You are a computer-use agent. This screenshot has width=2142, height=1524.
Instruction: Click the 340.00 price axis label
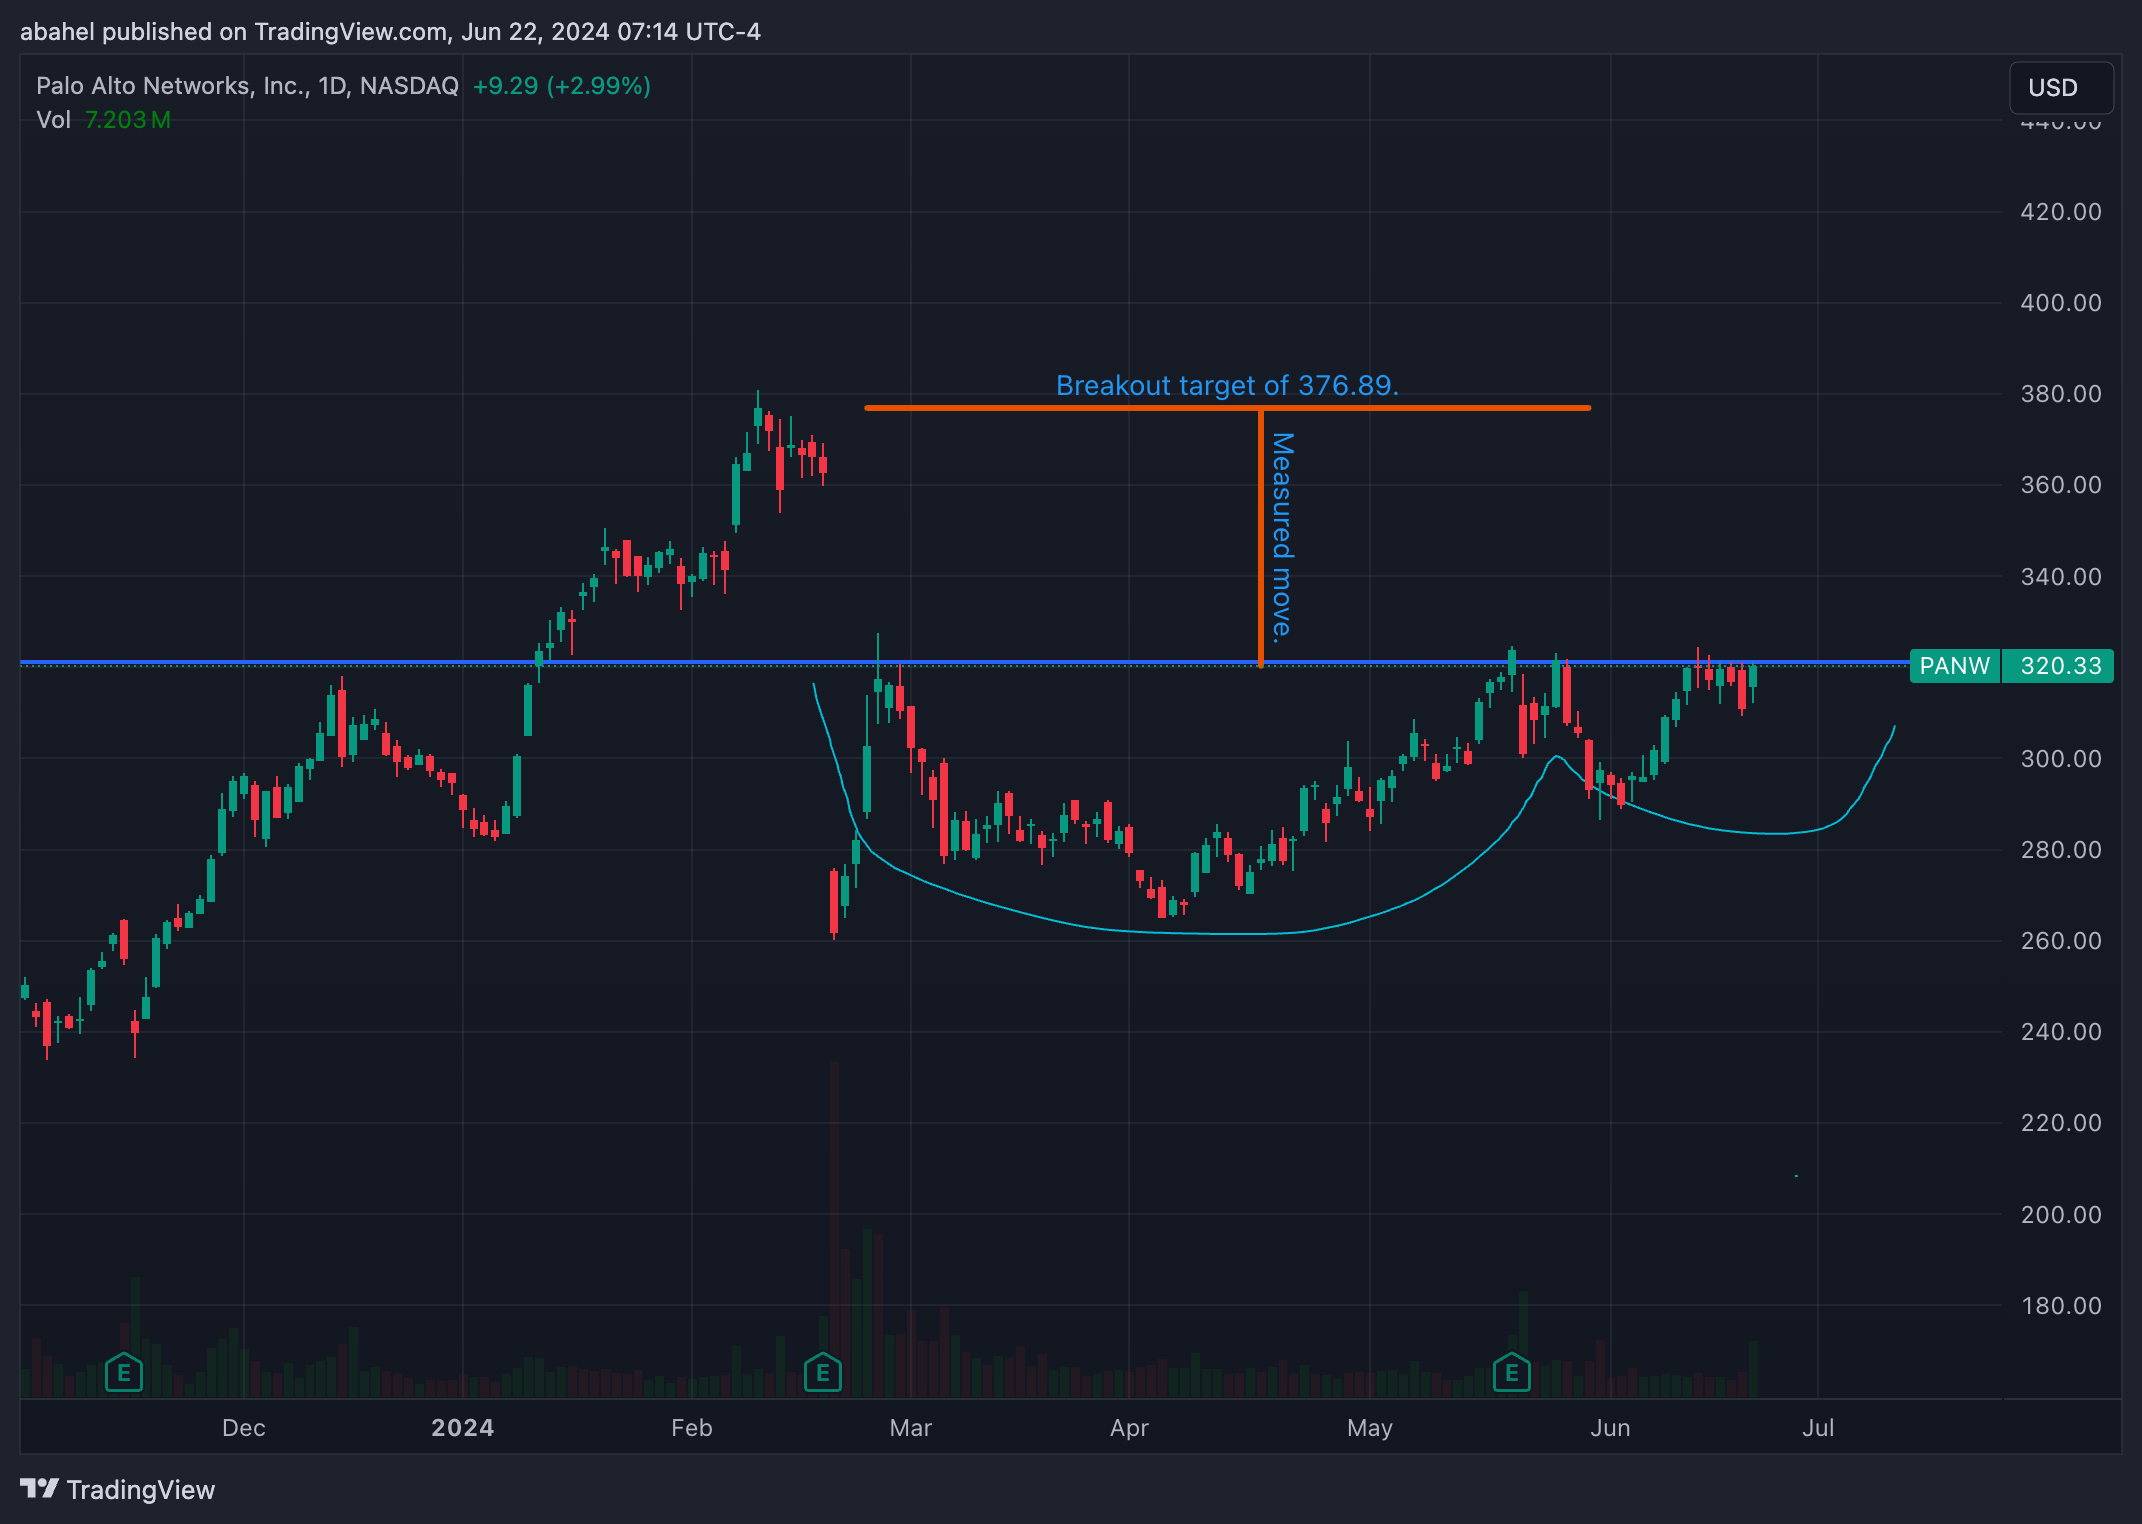coord(2060,577)
